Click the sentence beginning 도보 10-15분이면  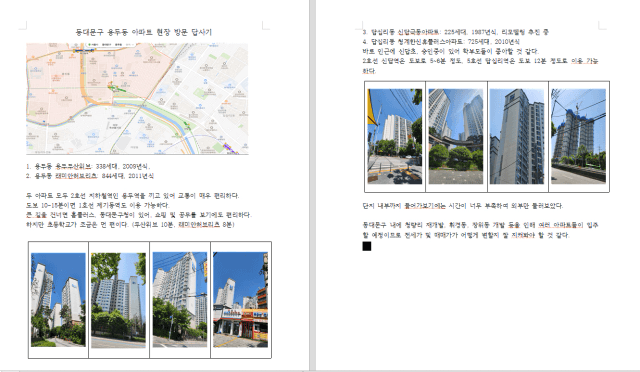click(x=98, y=205)
